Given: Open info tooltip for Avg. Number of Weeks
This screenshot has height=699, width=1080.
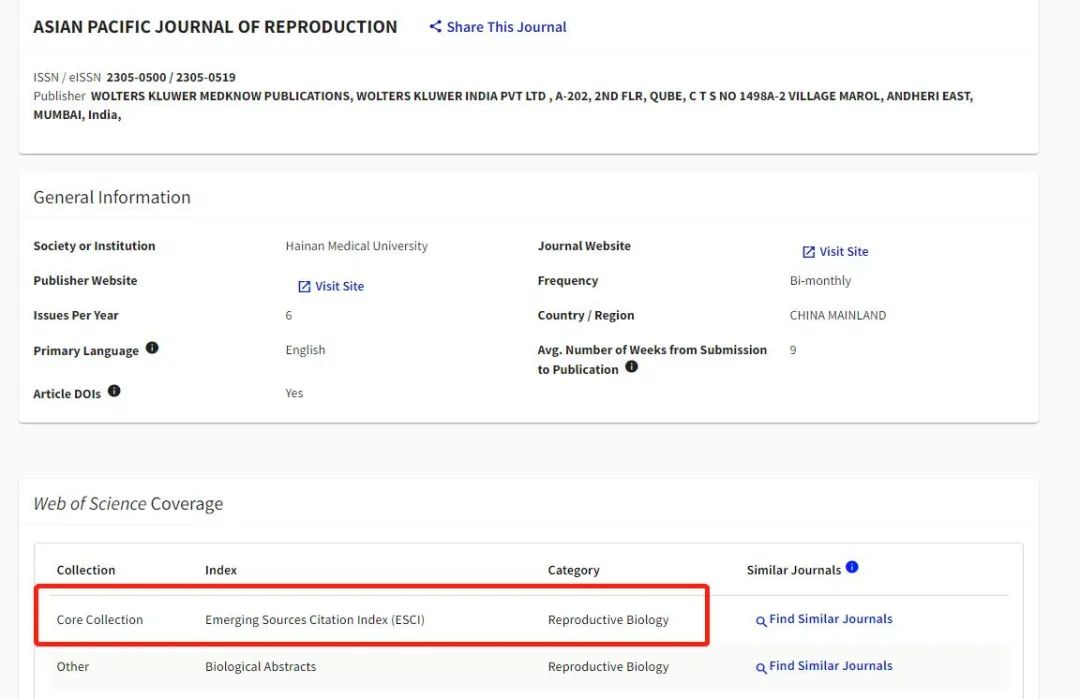Looking at the screenshot, I should [x=631, y=367].
